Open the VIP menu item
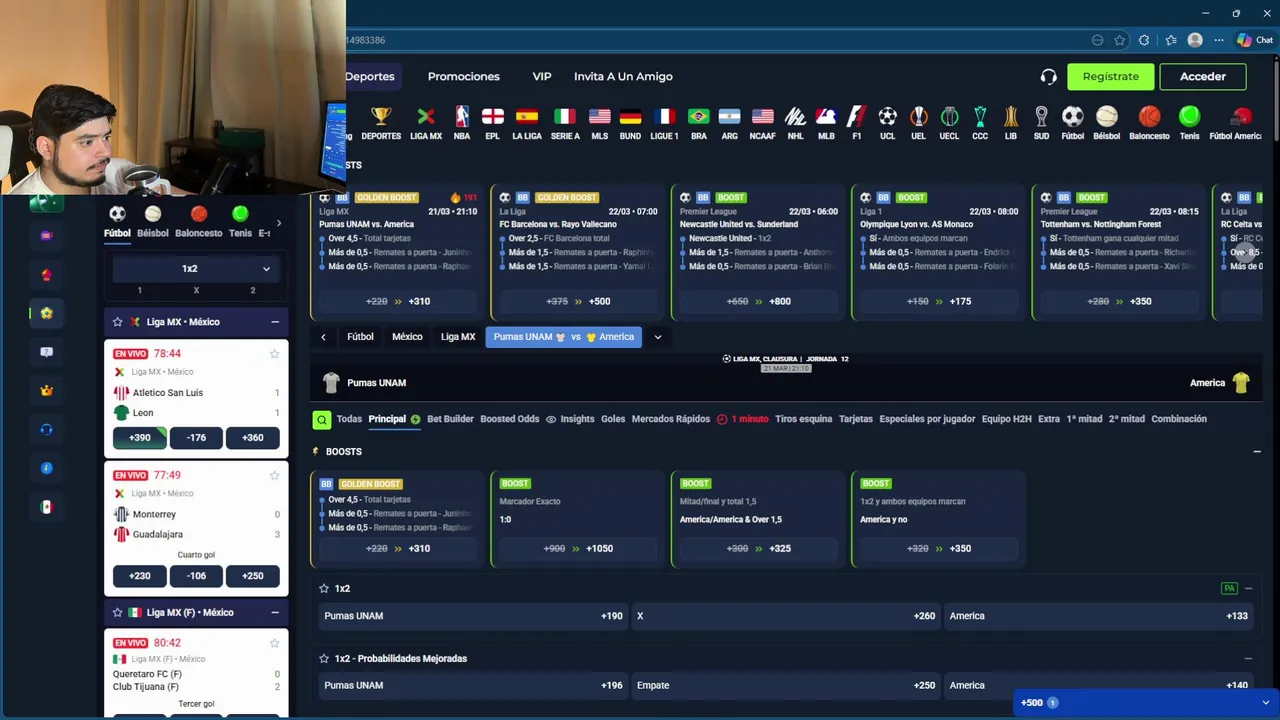Screen dimensions: 1280x720 [542, 76]
